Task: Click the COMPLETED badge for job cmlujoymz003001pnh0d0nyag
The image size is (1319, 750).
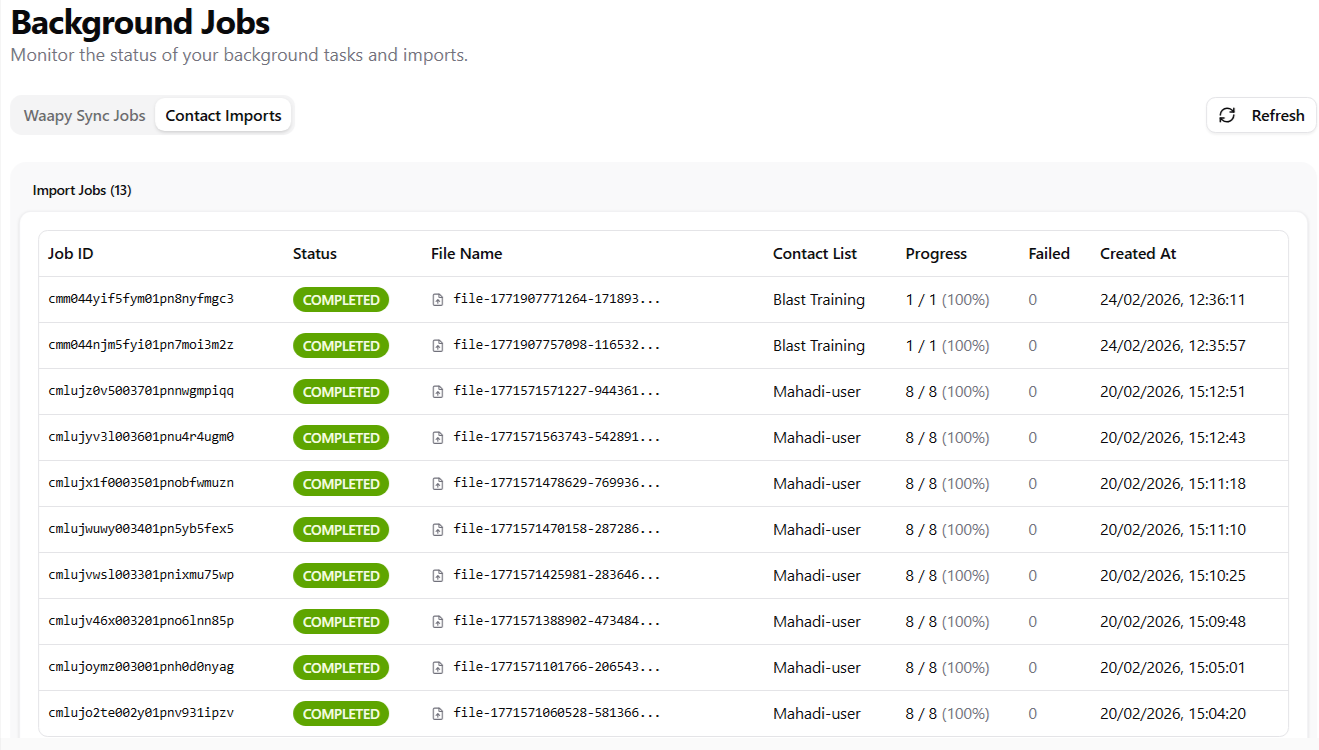Action: [341, 668]
